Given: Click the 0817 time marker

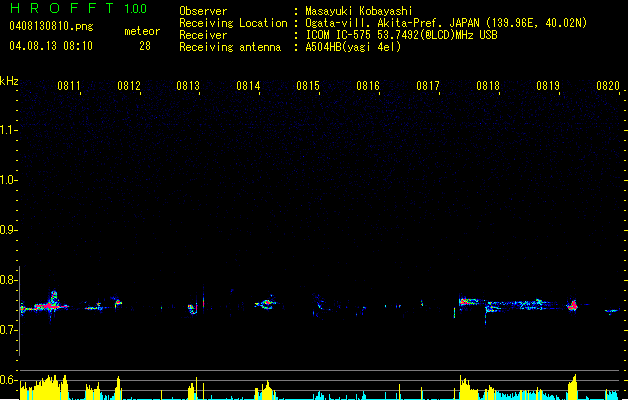Looking at the screenshot, I should pyautogui.click(x=428, y=86).
